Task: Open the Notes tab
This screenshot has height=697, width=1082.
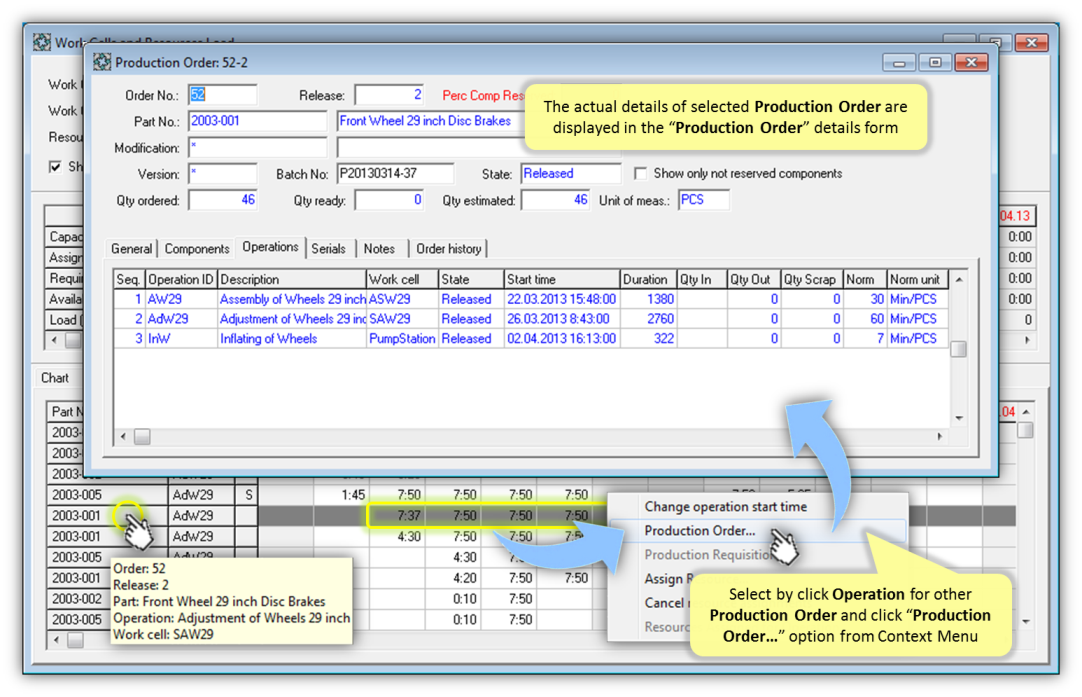Action: click(380, 248)
